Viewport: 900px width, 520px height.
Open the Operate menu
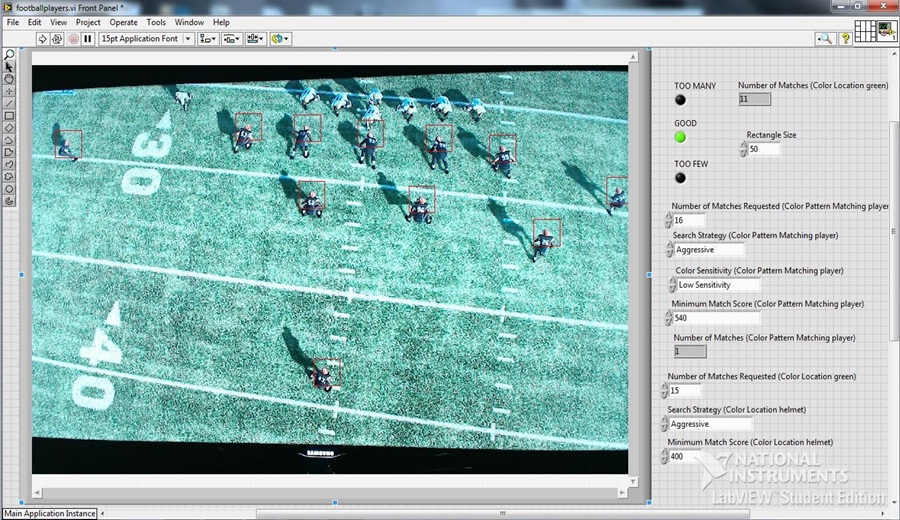click(123, 22)
